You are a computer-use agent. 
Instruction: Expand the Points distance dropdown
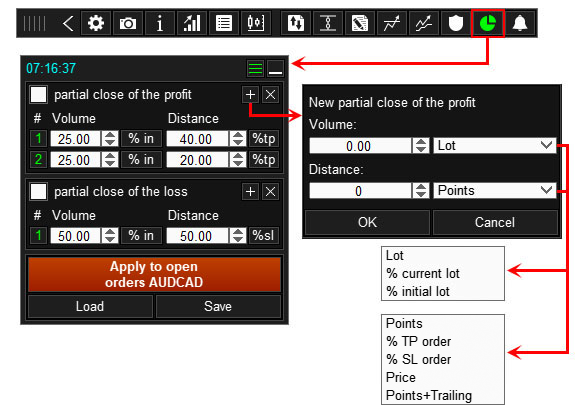pyautogui.click(x=495, y=190)
